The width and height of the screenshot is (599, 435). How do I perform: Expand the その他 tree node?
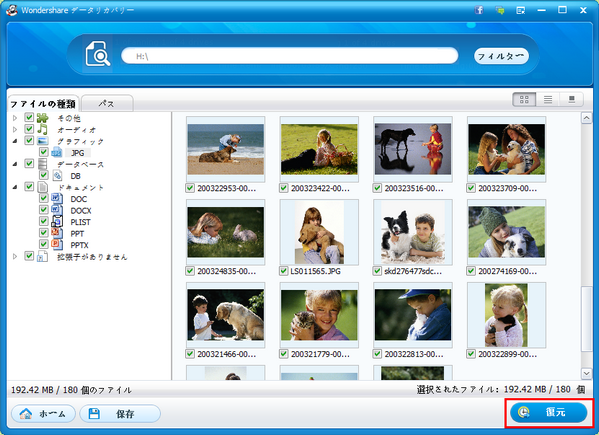tap(15, 118)
